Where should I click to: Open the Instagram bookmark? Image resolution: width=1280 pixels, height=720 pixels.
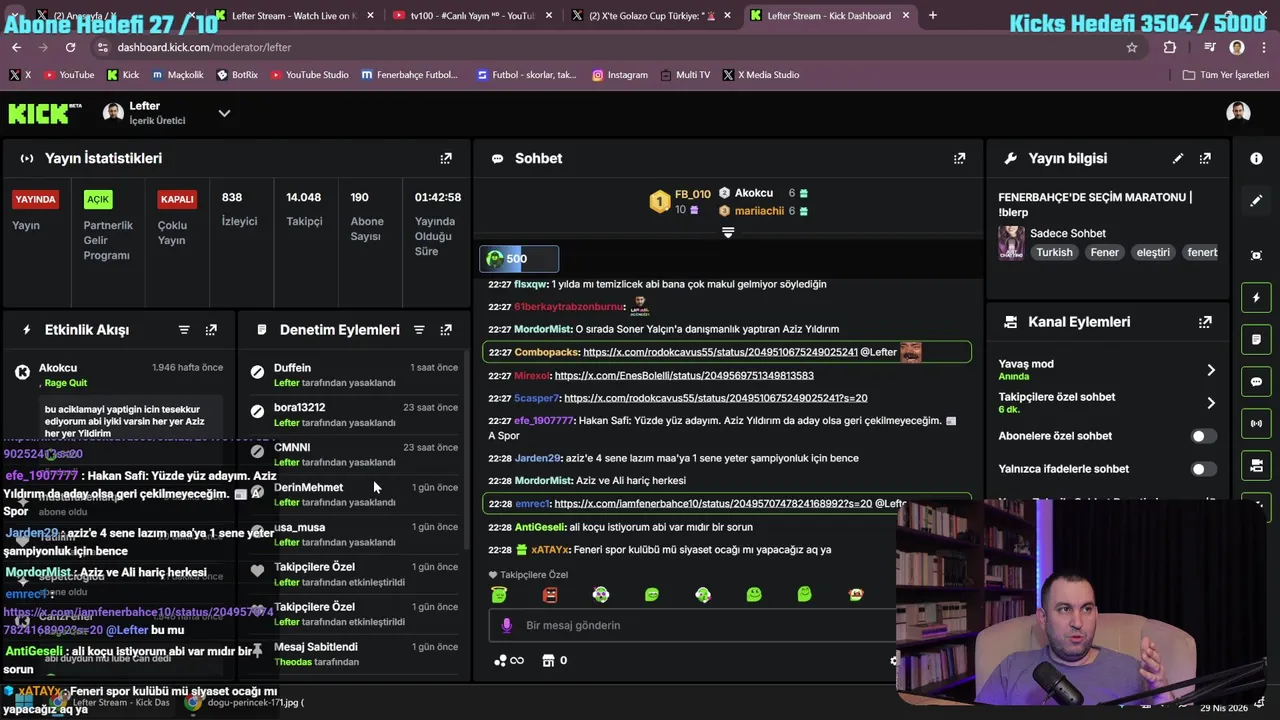coord(619,75)
